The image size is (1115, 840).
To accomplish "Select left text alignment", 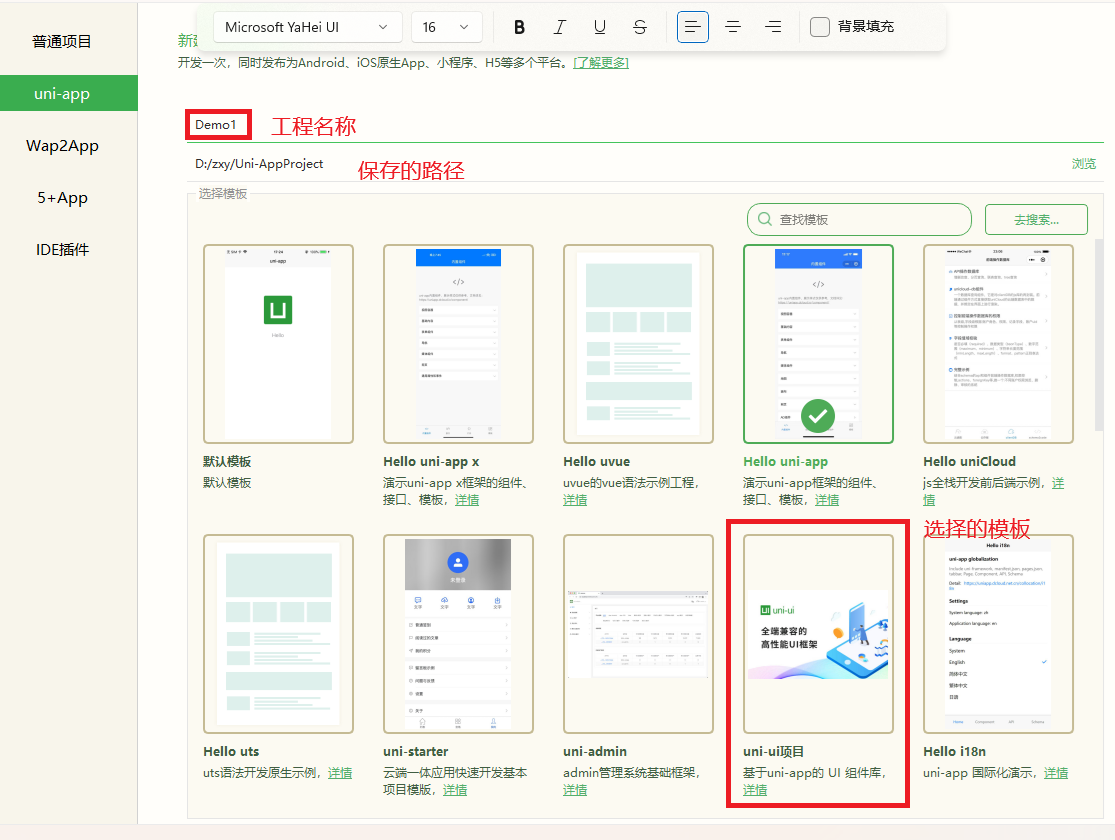I will click(693, 27).
